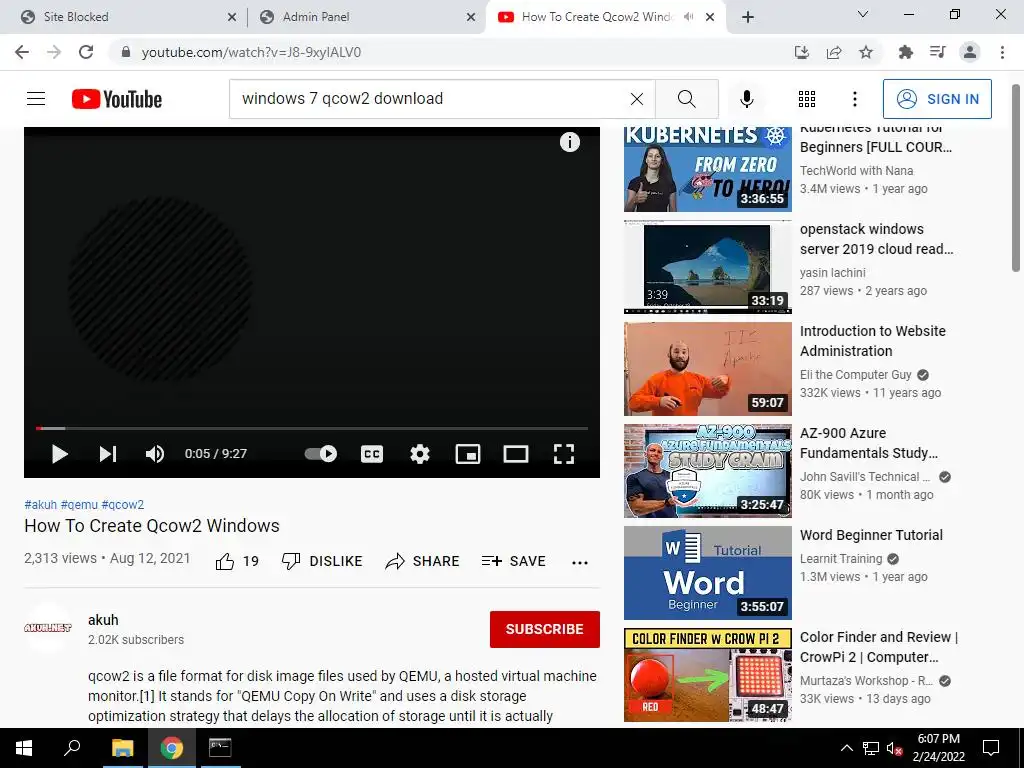Viewport: 1024px width, 768px height.
Task: Click the address bar URL
Action: [x=251, y=52]
